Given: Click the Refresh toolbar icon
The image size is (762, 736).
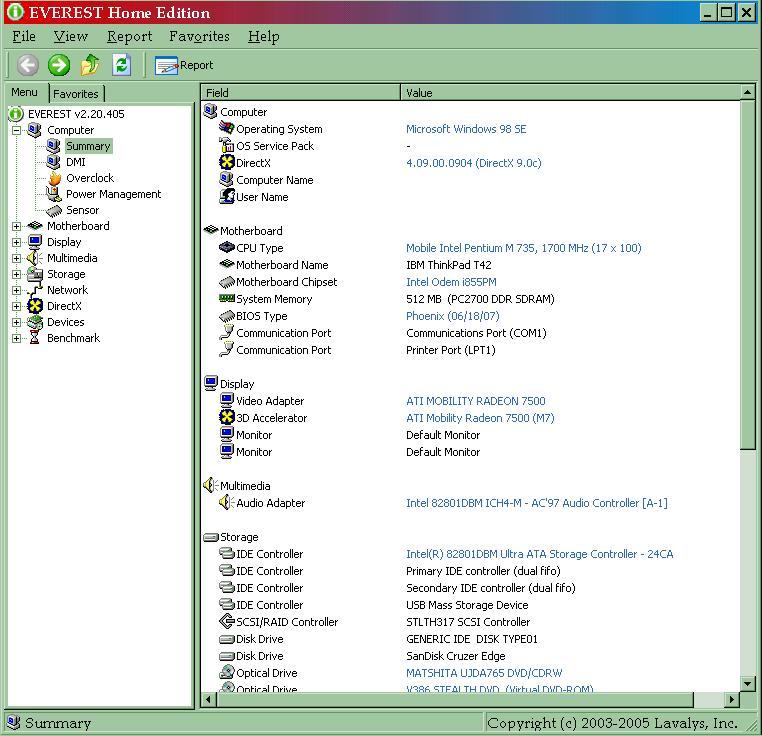Looking at the screenshot, I should click(x=121, y=65).
